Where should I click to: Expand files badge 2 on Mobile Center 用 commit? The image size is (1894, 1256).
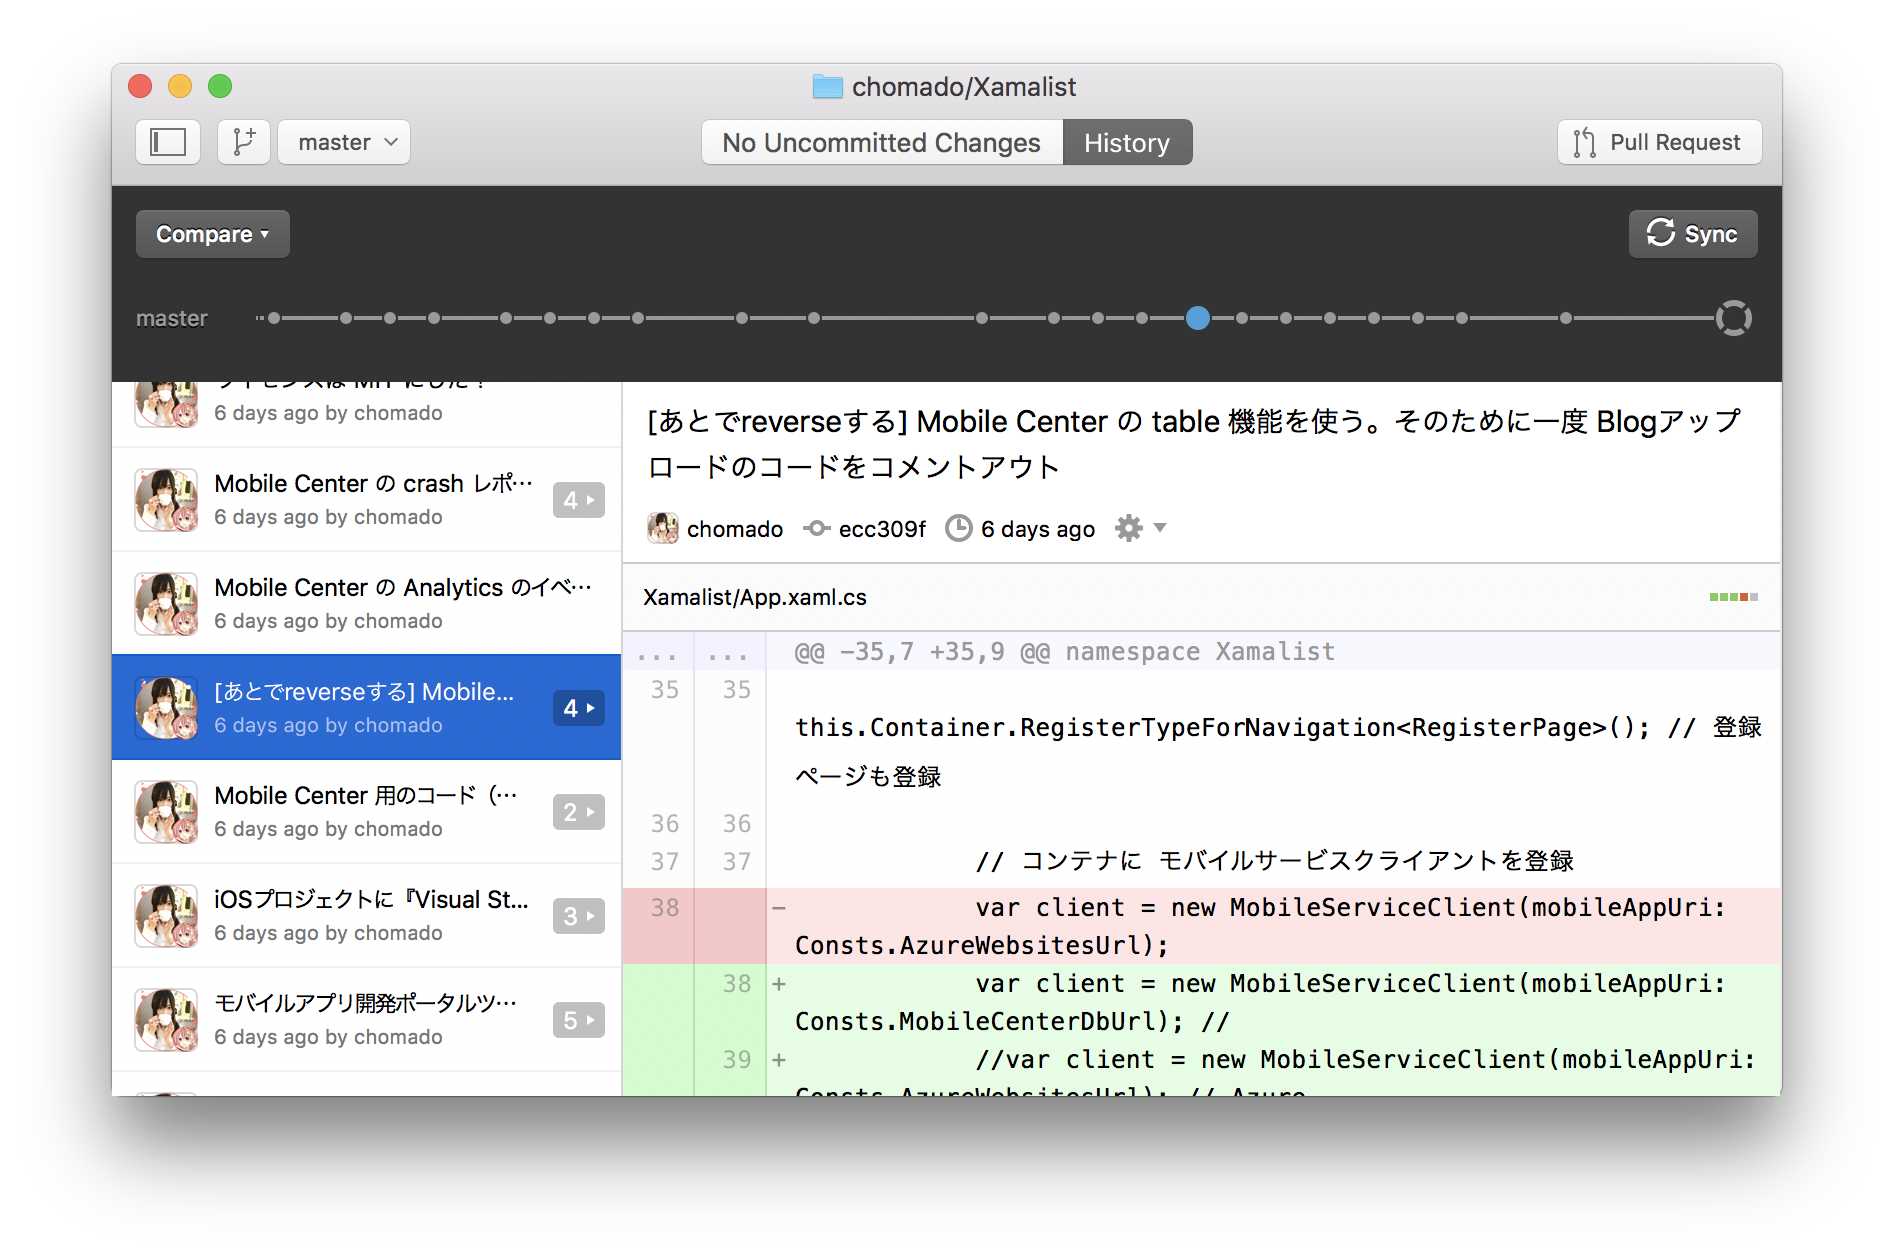pyautogui.click(x=578, y=812)
